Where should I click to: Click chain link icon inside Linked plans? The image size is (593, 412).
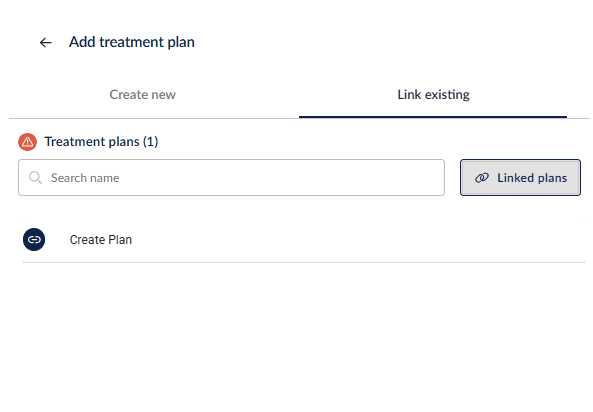[482, 178]
